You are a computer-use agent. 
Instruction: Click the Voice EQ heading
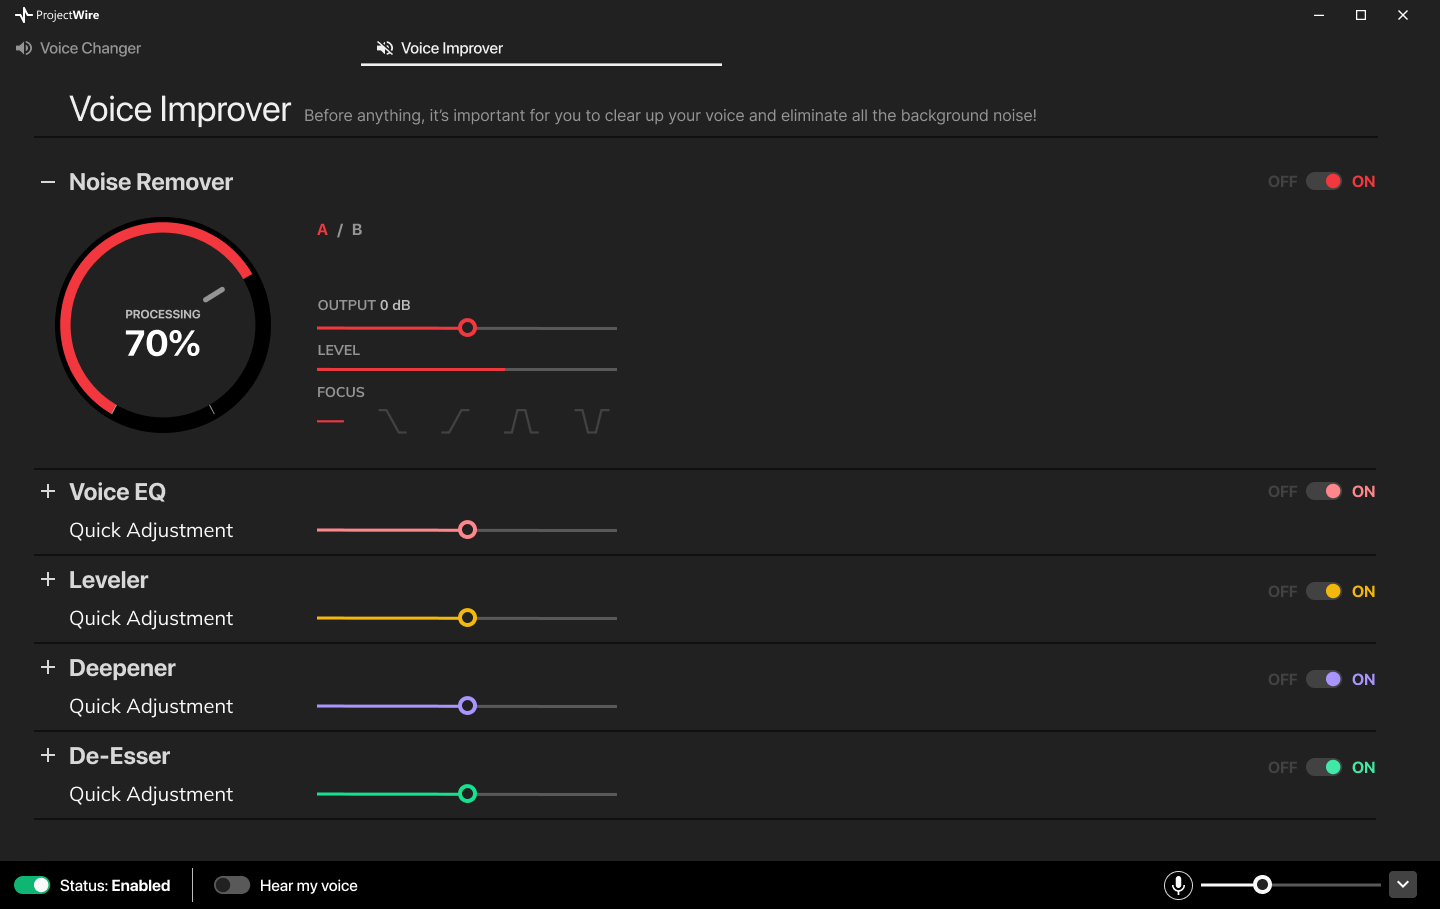117,492
